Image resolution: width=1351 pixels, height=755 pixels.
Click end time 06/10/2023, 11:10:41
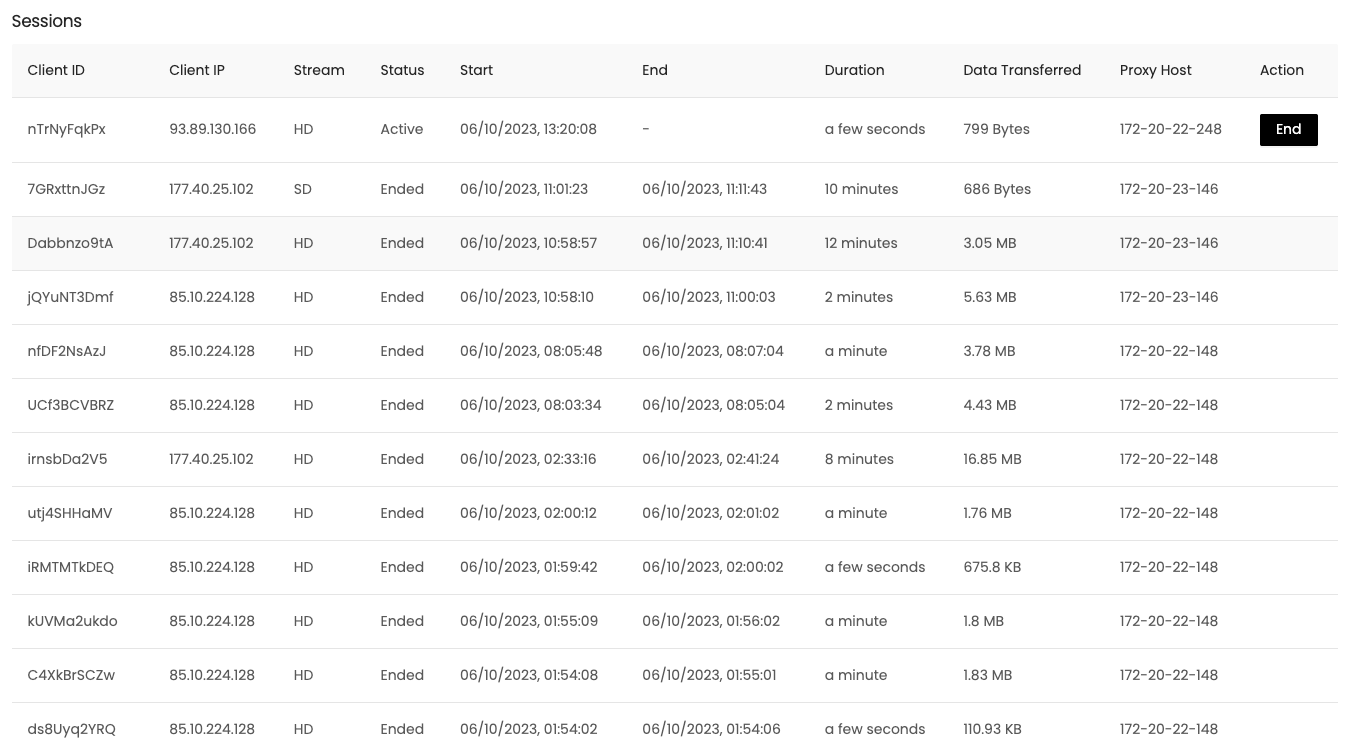pos(705,243)
